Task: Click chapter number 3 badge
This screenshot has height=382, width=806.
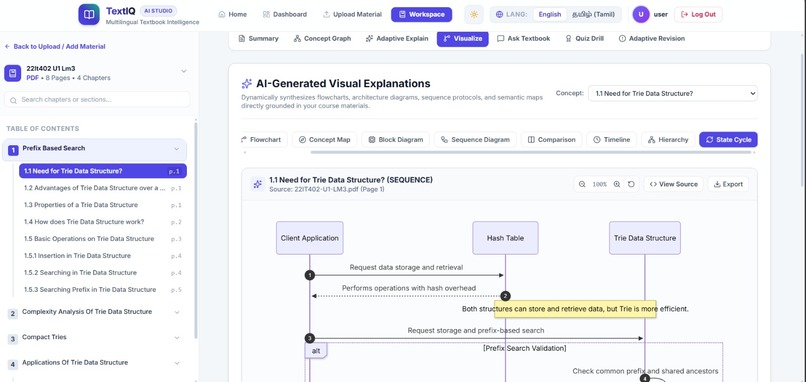Action: point(13,339)
